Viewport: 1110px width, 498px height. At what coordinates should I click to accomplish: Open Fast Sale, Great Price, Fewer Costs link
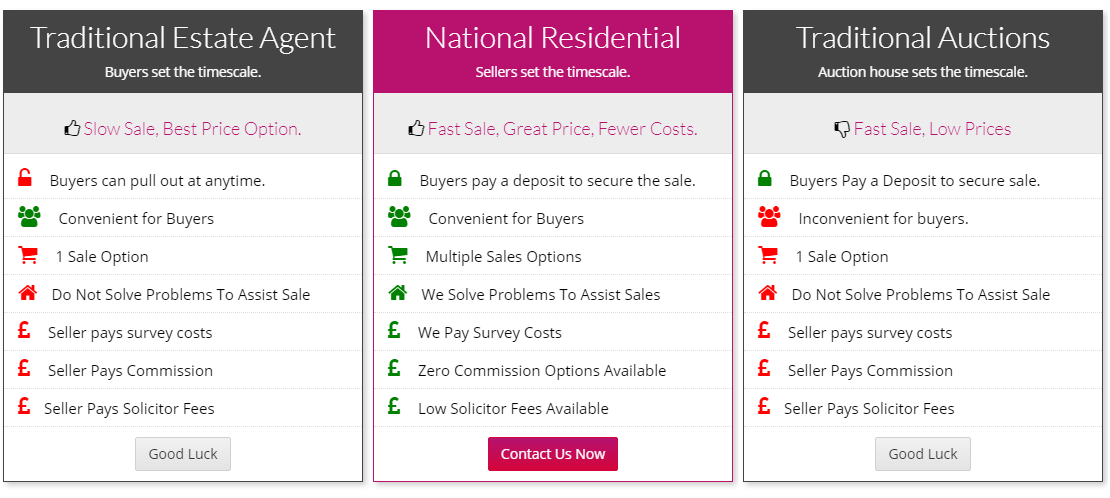pos(563,129)
